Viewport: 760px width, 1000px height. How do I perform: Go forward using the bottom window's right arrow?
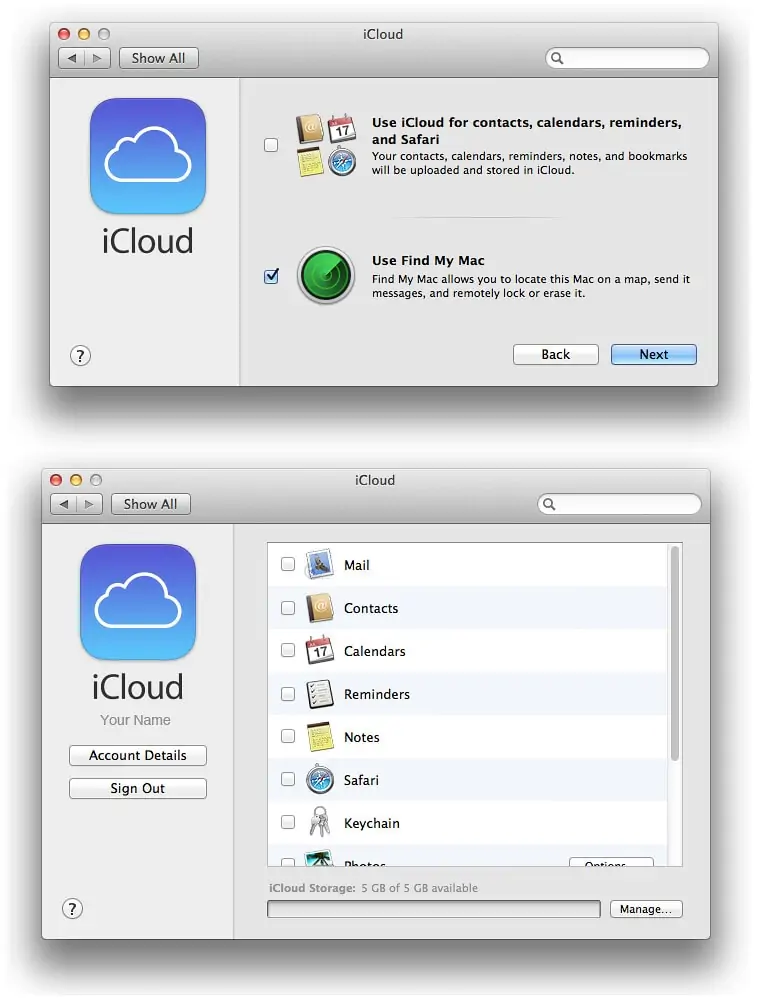click(89, 504)
